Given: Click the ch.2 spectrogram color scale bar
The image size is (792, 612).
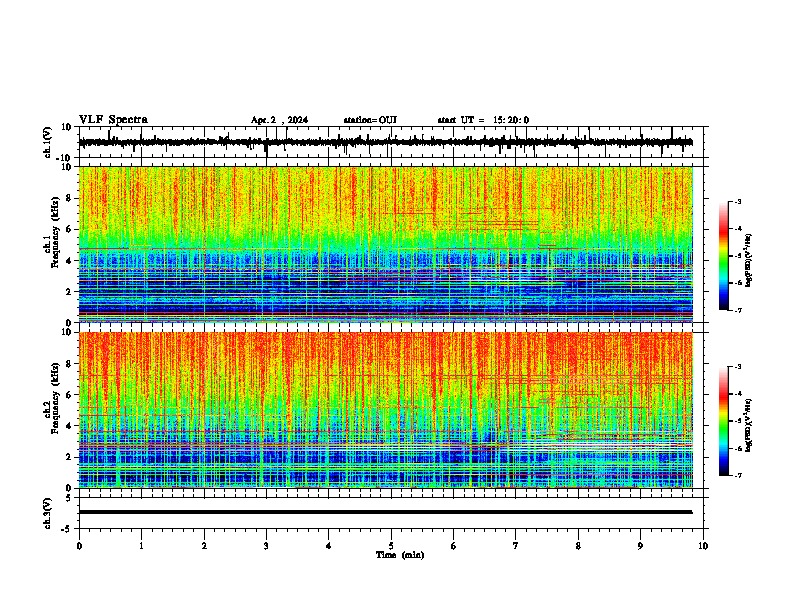Looking at the screenshot, I should click(x=723, y=421).
